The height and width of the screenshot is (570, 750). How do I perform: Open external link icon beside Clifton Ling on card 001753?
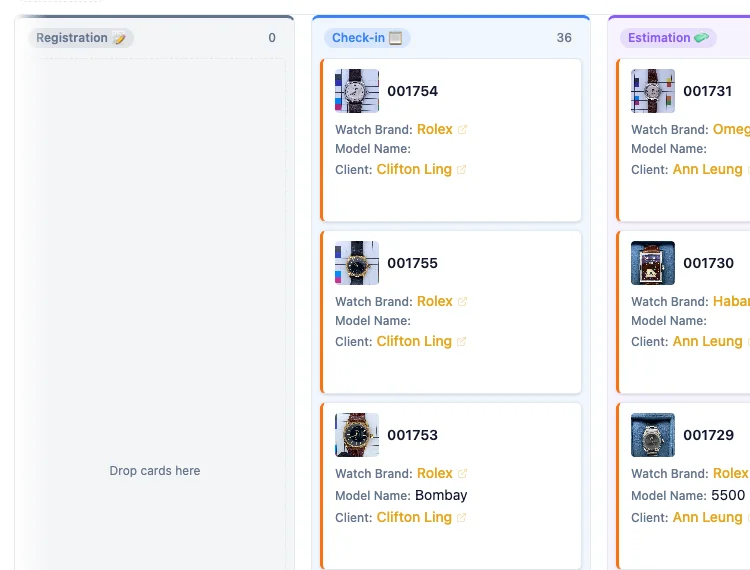tap(461, 518)
